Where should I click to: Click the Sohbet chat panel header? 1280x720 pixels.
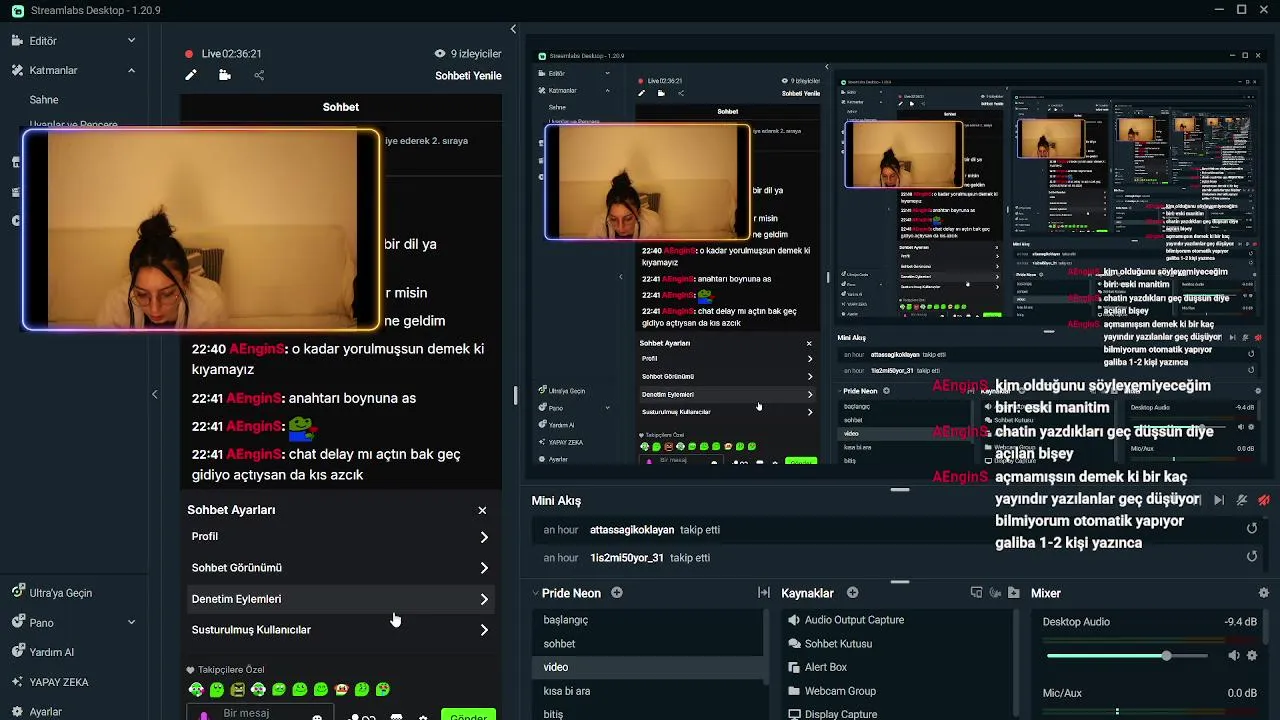pyautogui.click(x=341, y=107)
